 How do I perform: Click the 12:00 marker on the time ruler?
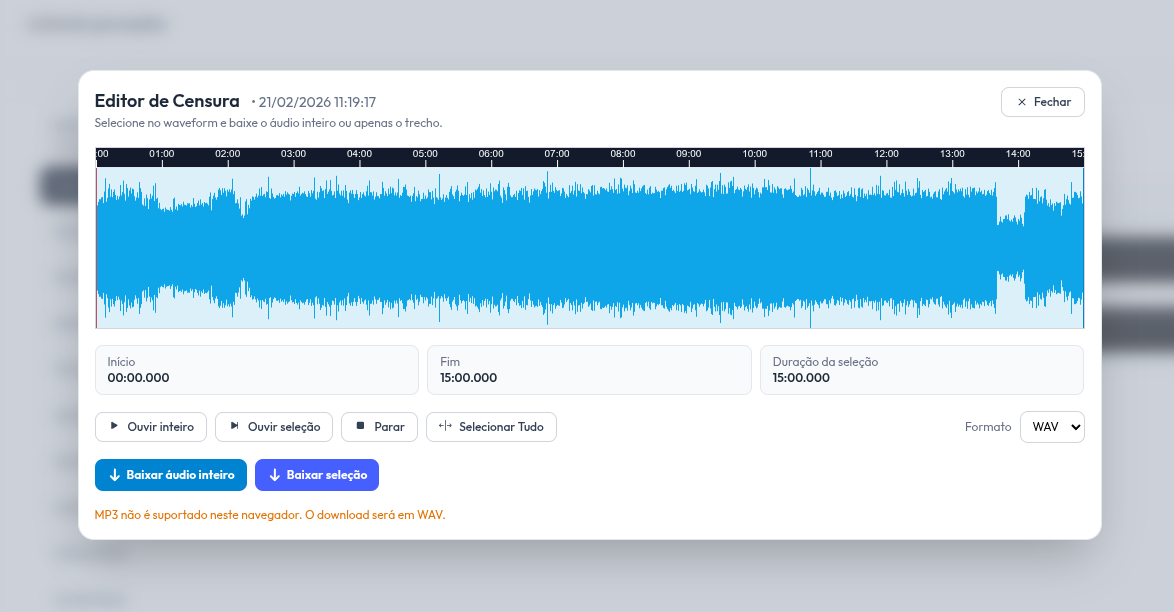point(886,154)
